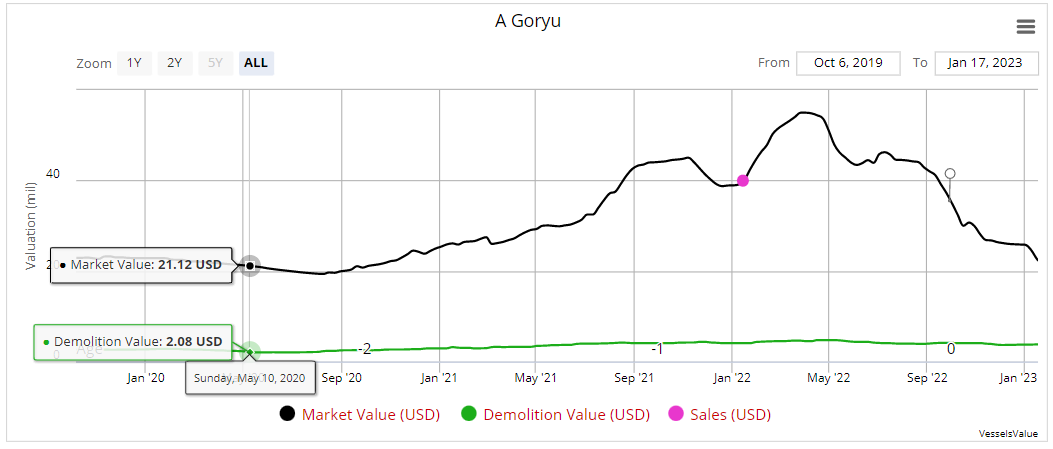Screen dimensions: 1053x449
Task: Select the ALL zoom range button
Action: coord(256,63)
